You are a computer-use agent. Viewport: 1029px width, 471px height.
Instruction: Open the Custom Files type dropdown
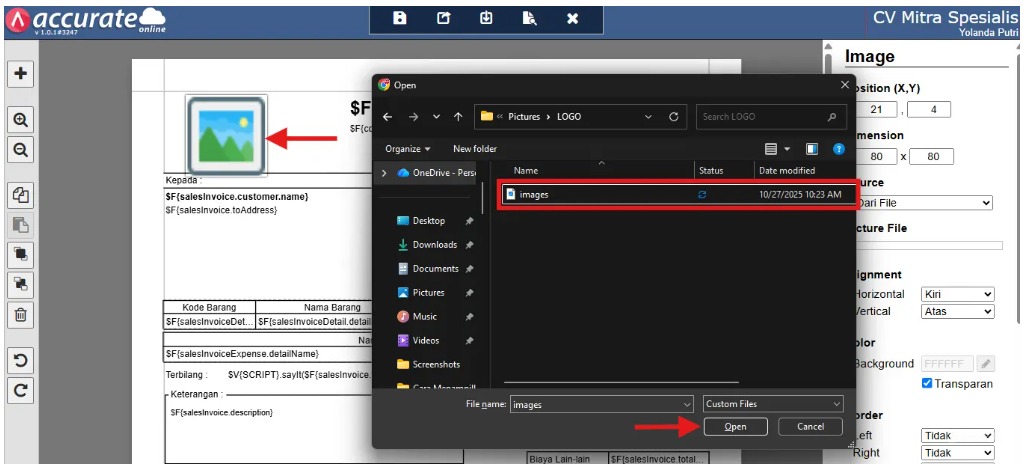(x=773, y=404)
